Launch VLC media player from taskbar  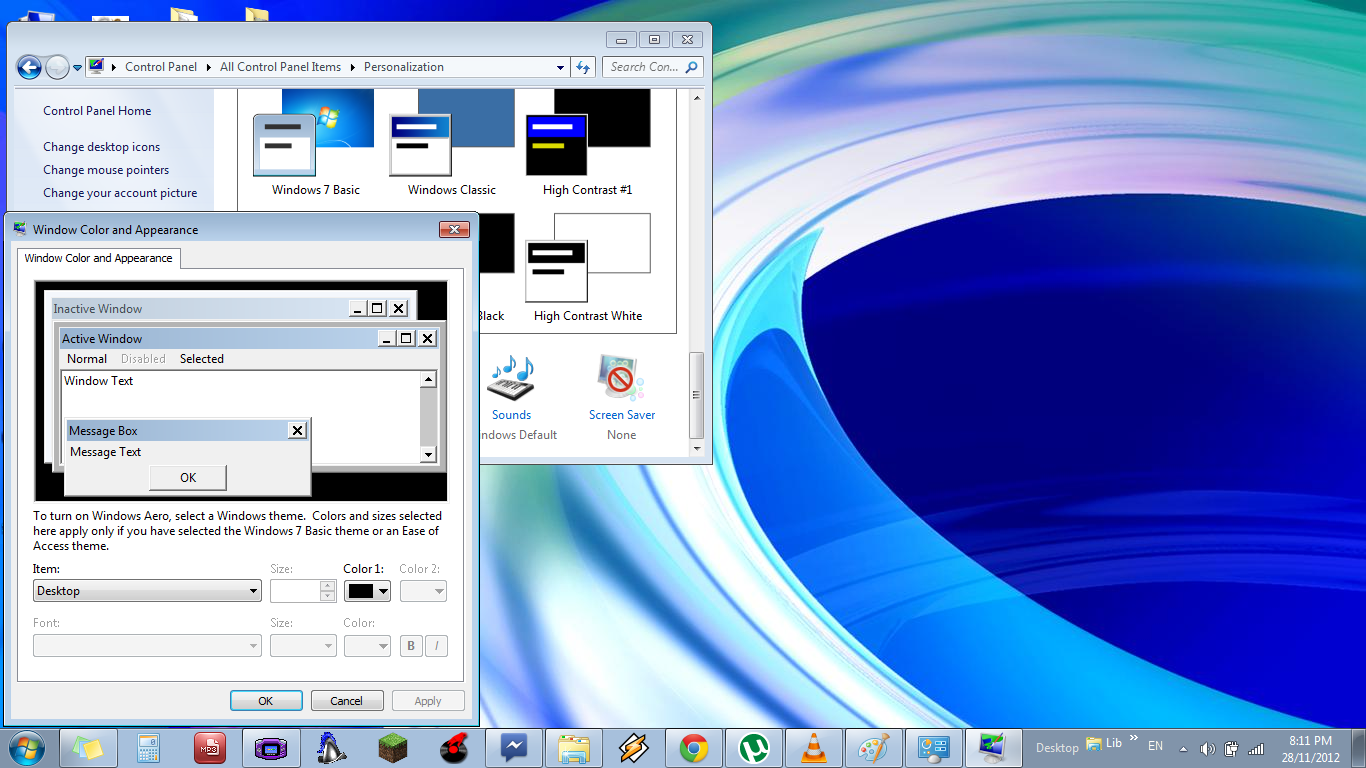[x=815, y=747]
